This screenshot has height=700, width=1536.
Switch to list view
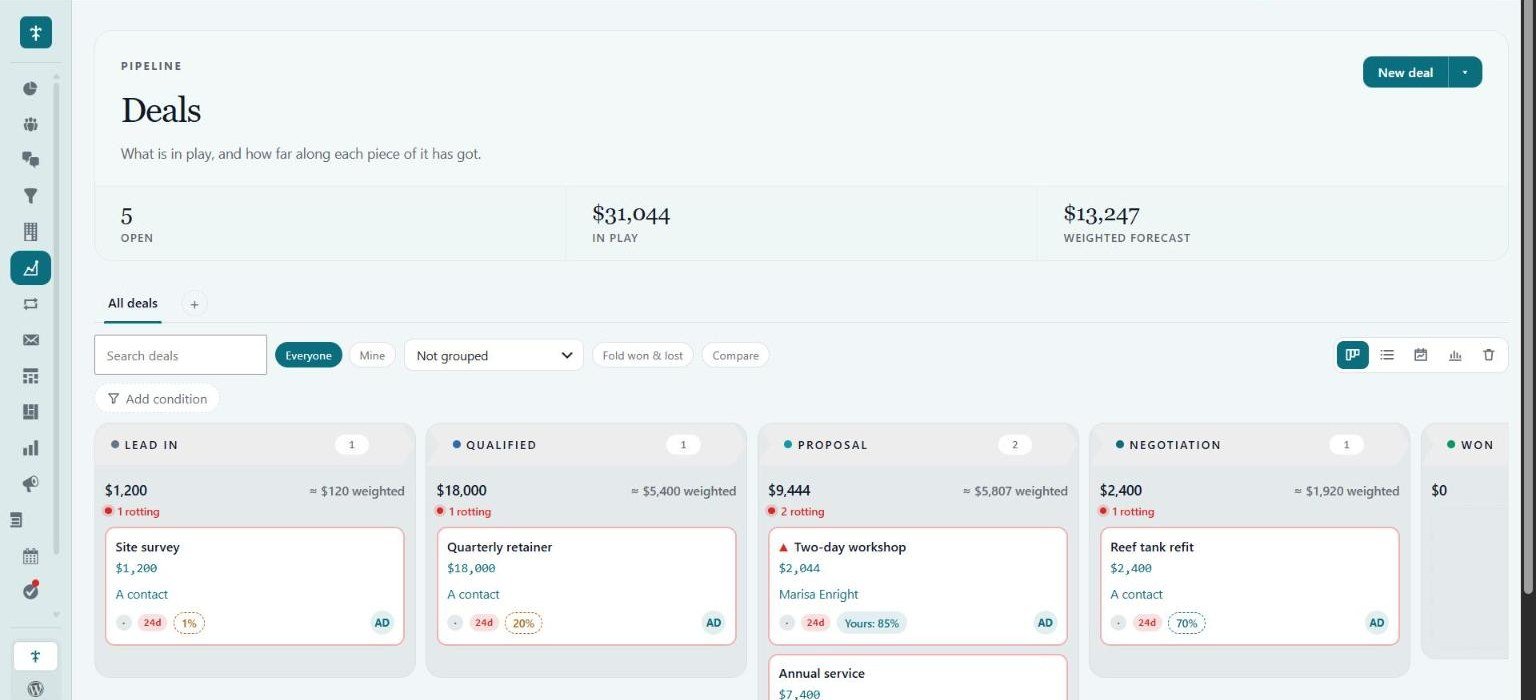point(1387,355)
